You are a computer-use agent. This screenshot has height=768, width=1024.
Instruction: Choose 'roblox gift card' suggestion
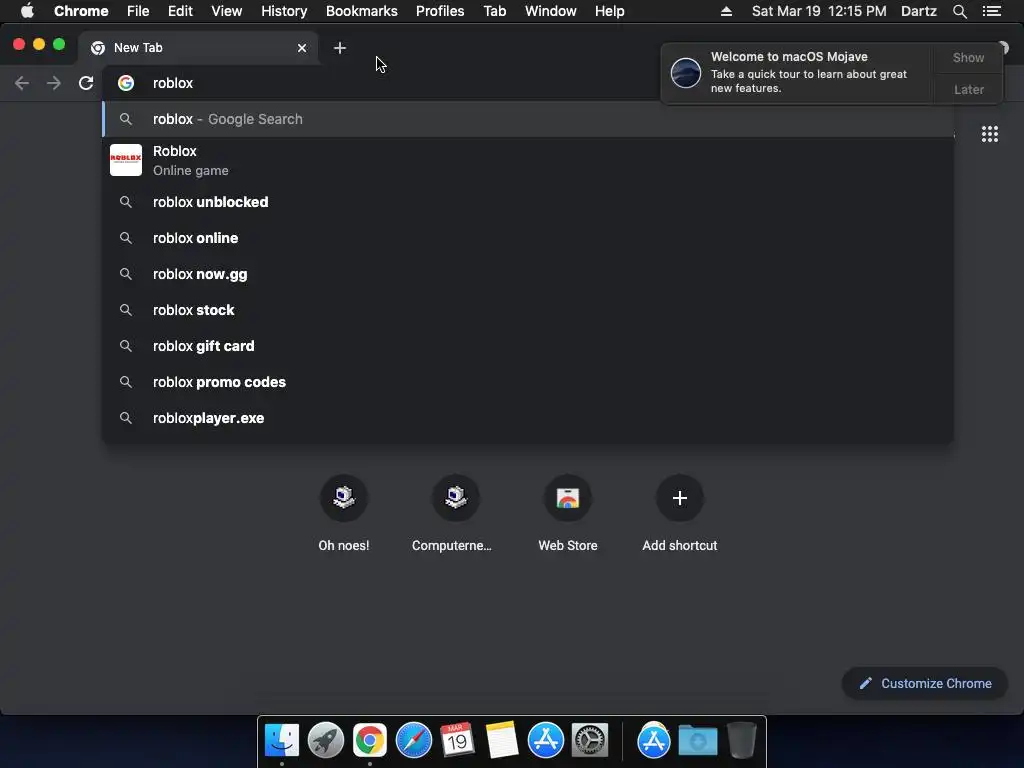click(x=528, y=345)
